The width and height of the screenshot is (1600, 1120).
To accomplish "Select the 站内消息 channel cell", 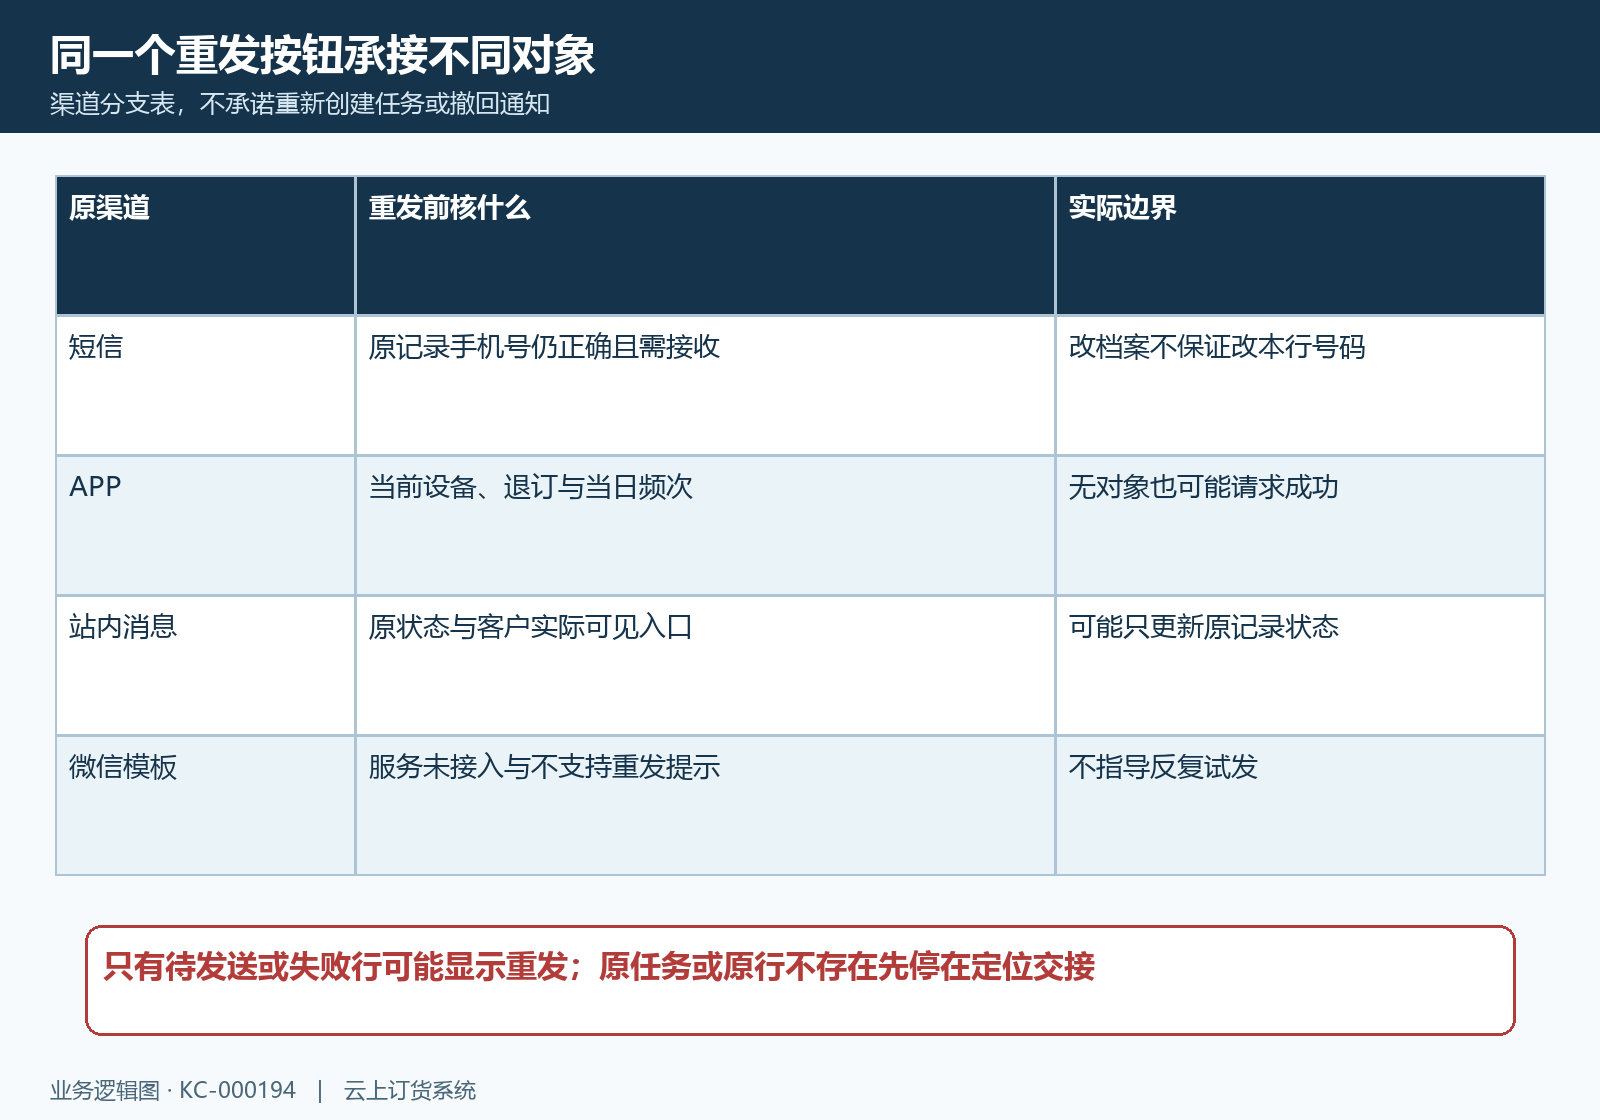I will coord(206,666).
